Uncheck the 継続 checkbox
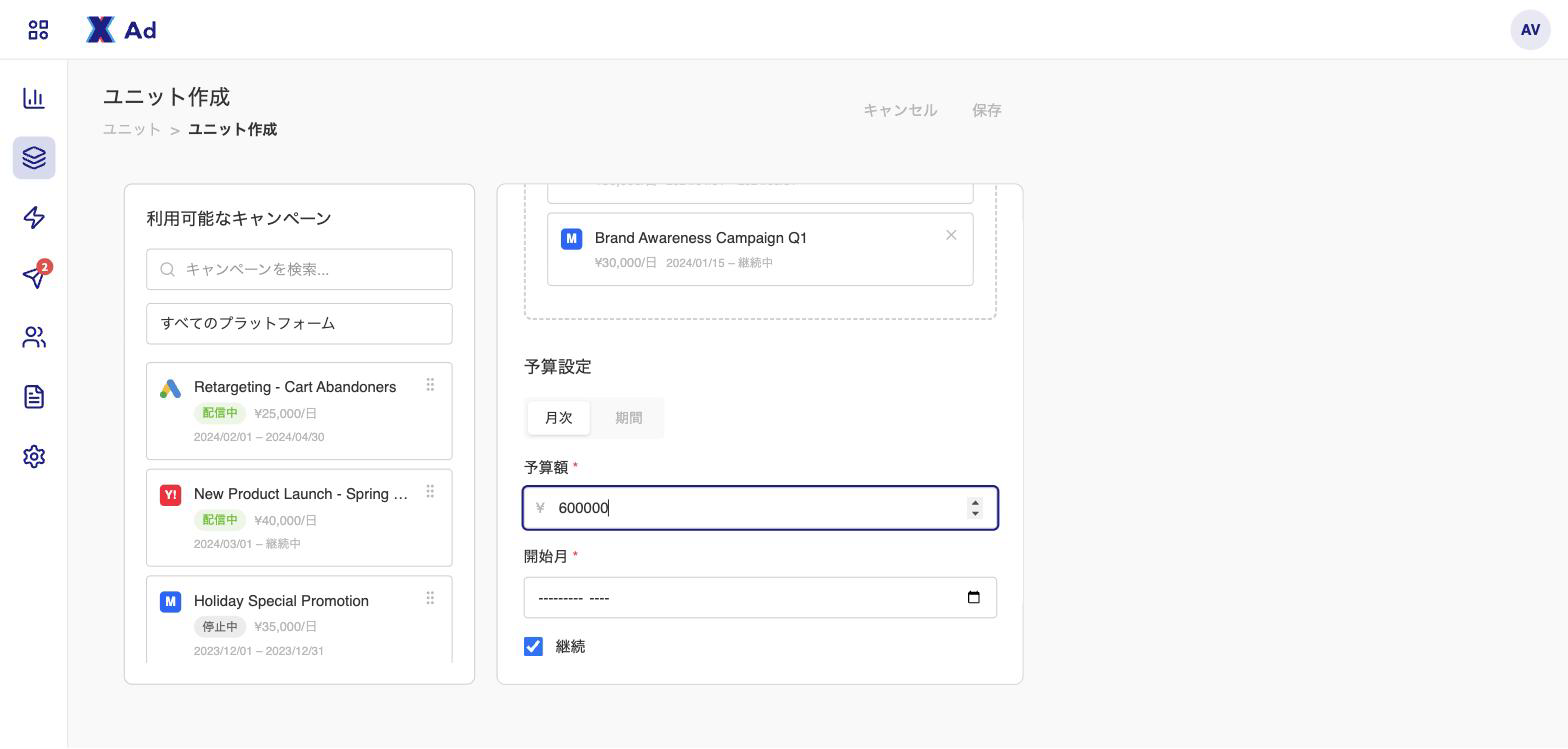 click(x=533, y=647)
